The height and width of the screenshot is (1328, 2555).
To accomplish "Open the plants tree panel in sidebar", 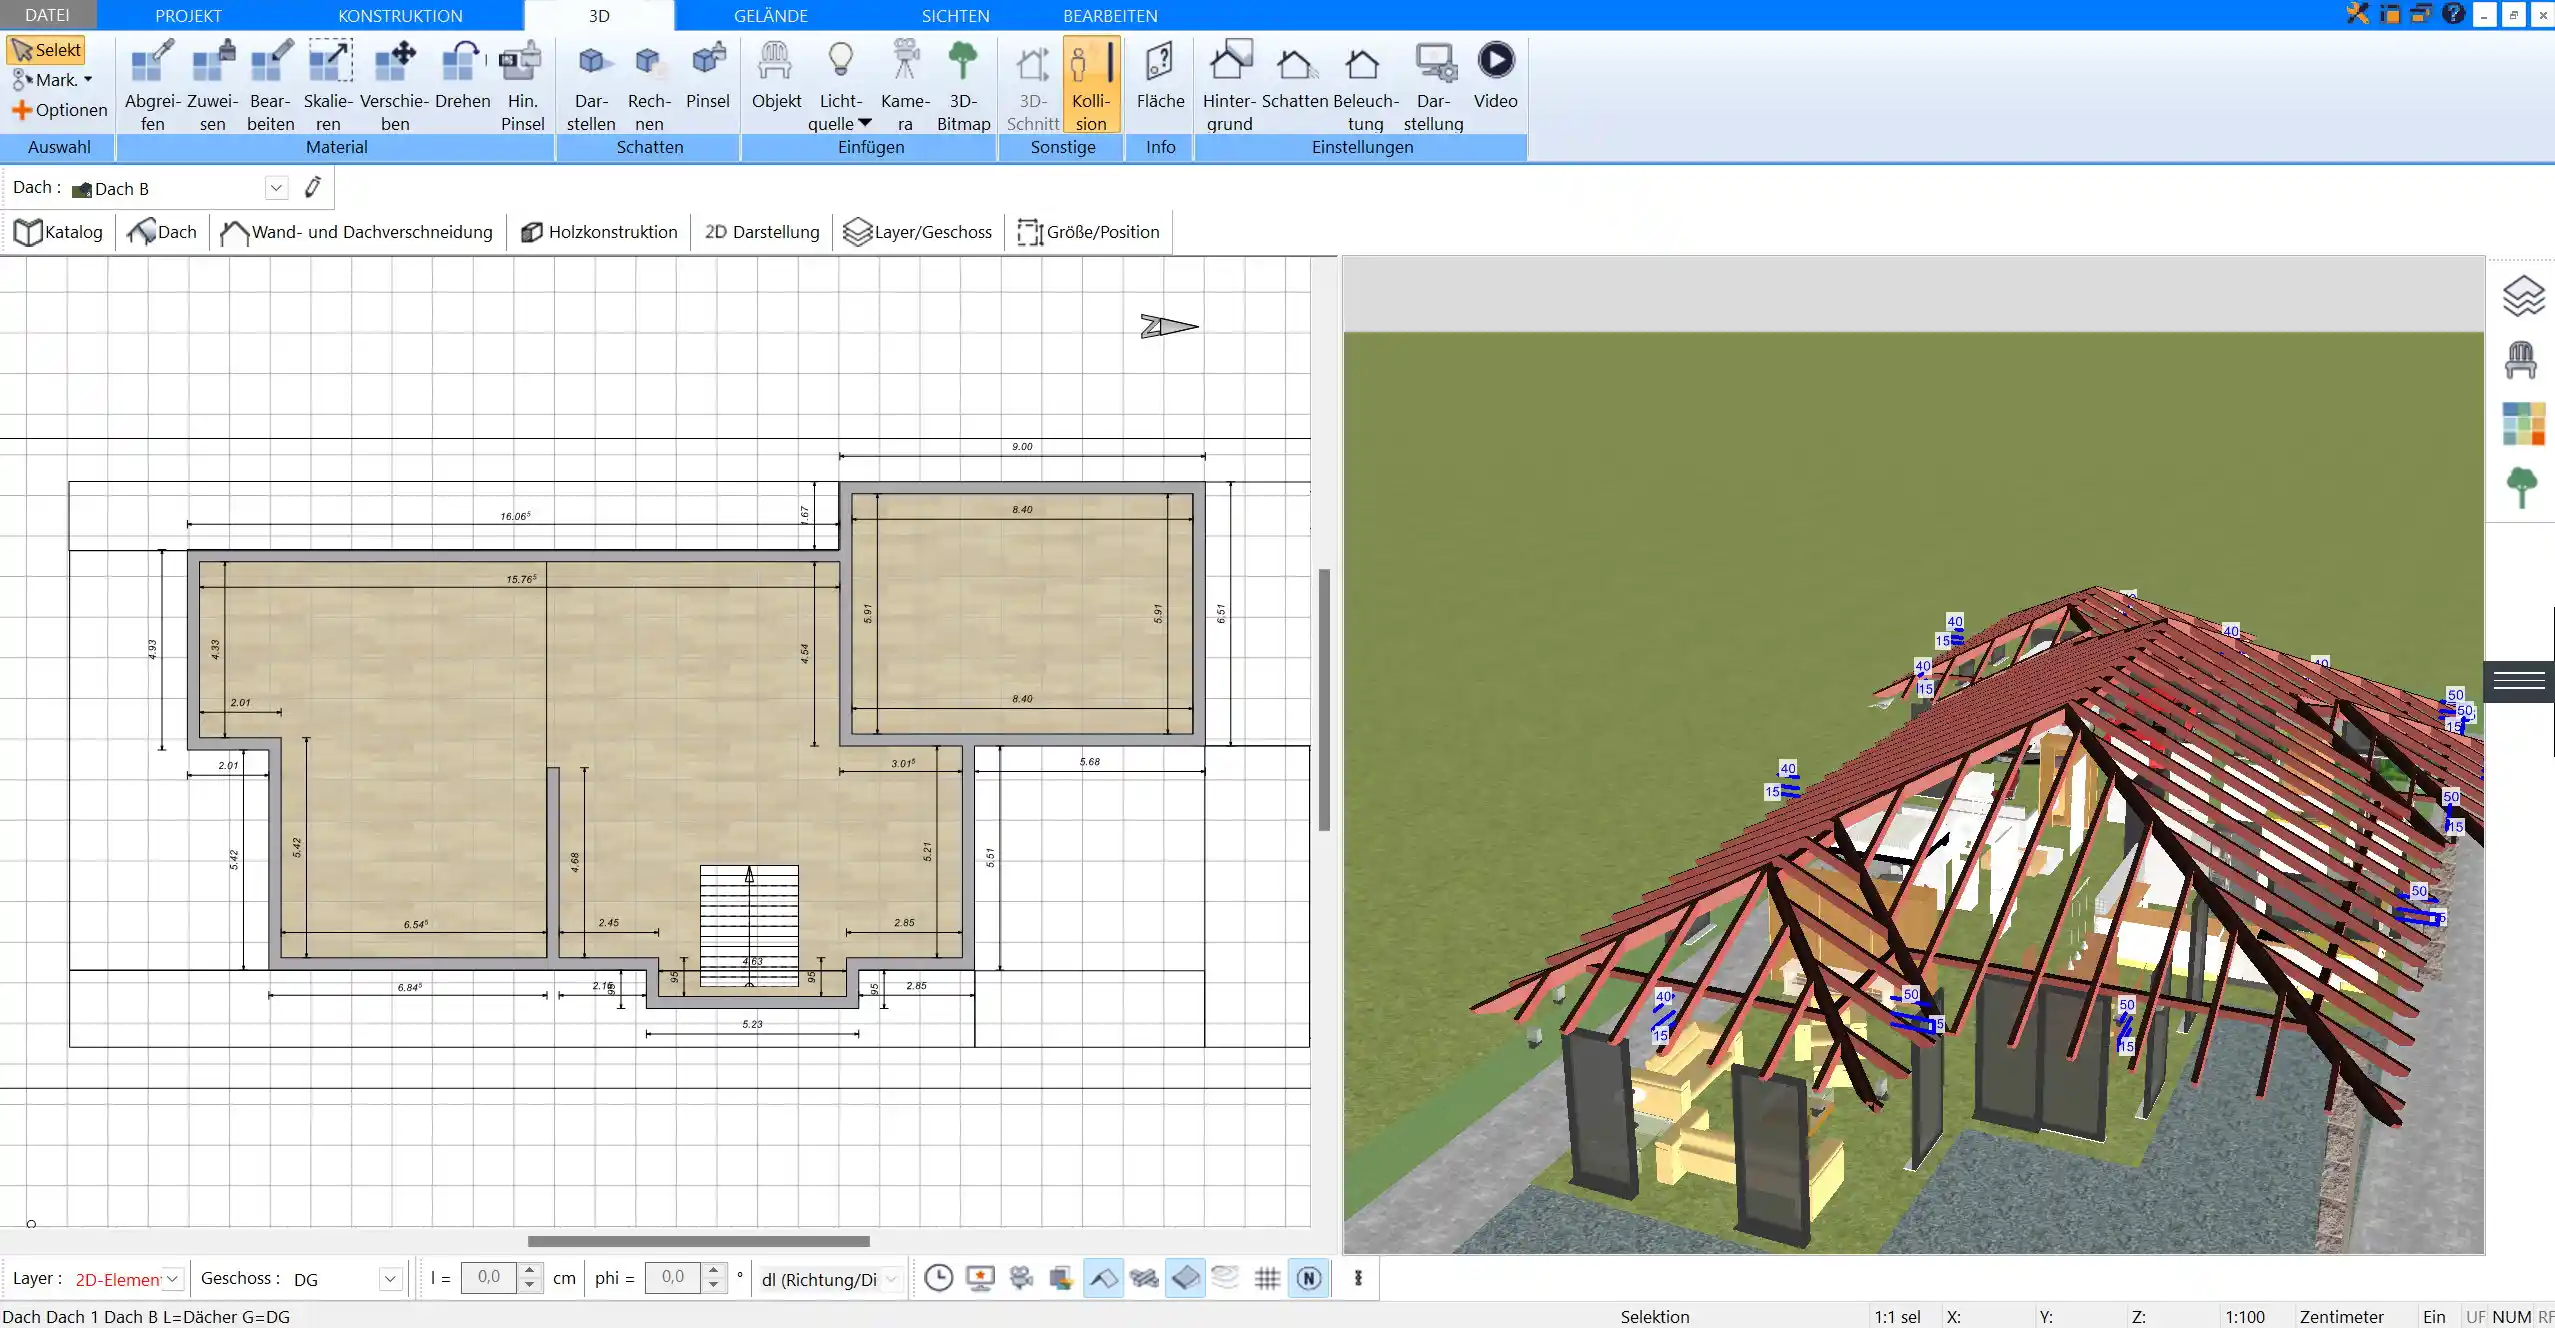I will (x=2522, y=487).
